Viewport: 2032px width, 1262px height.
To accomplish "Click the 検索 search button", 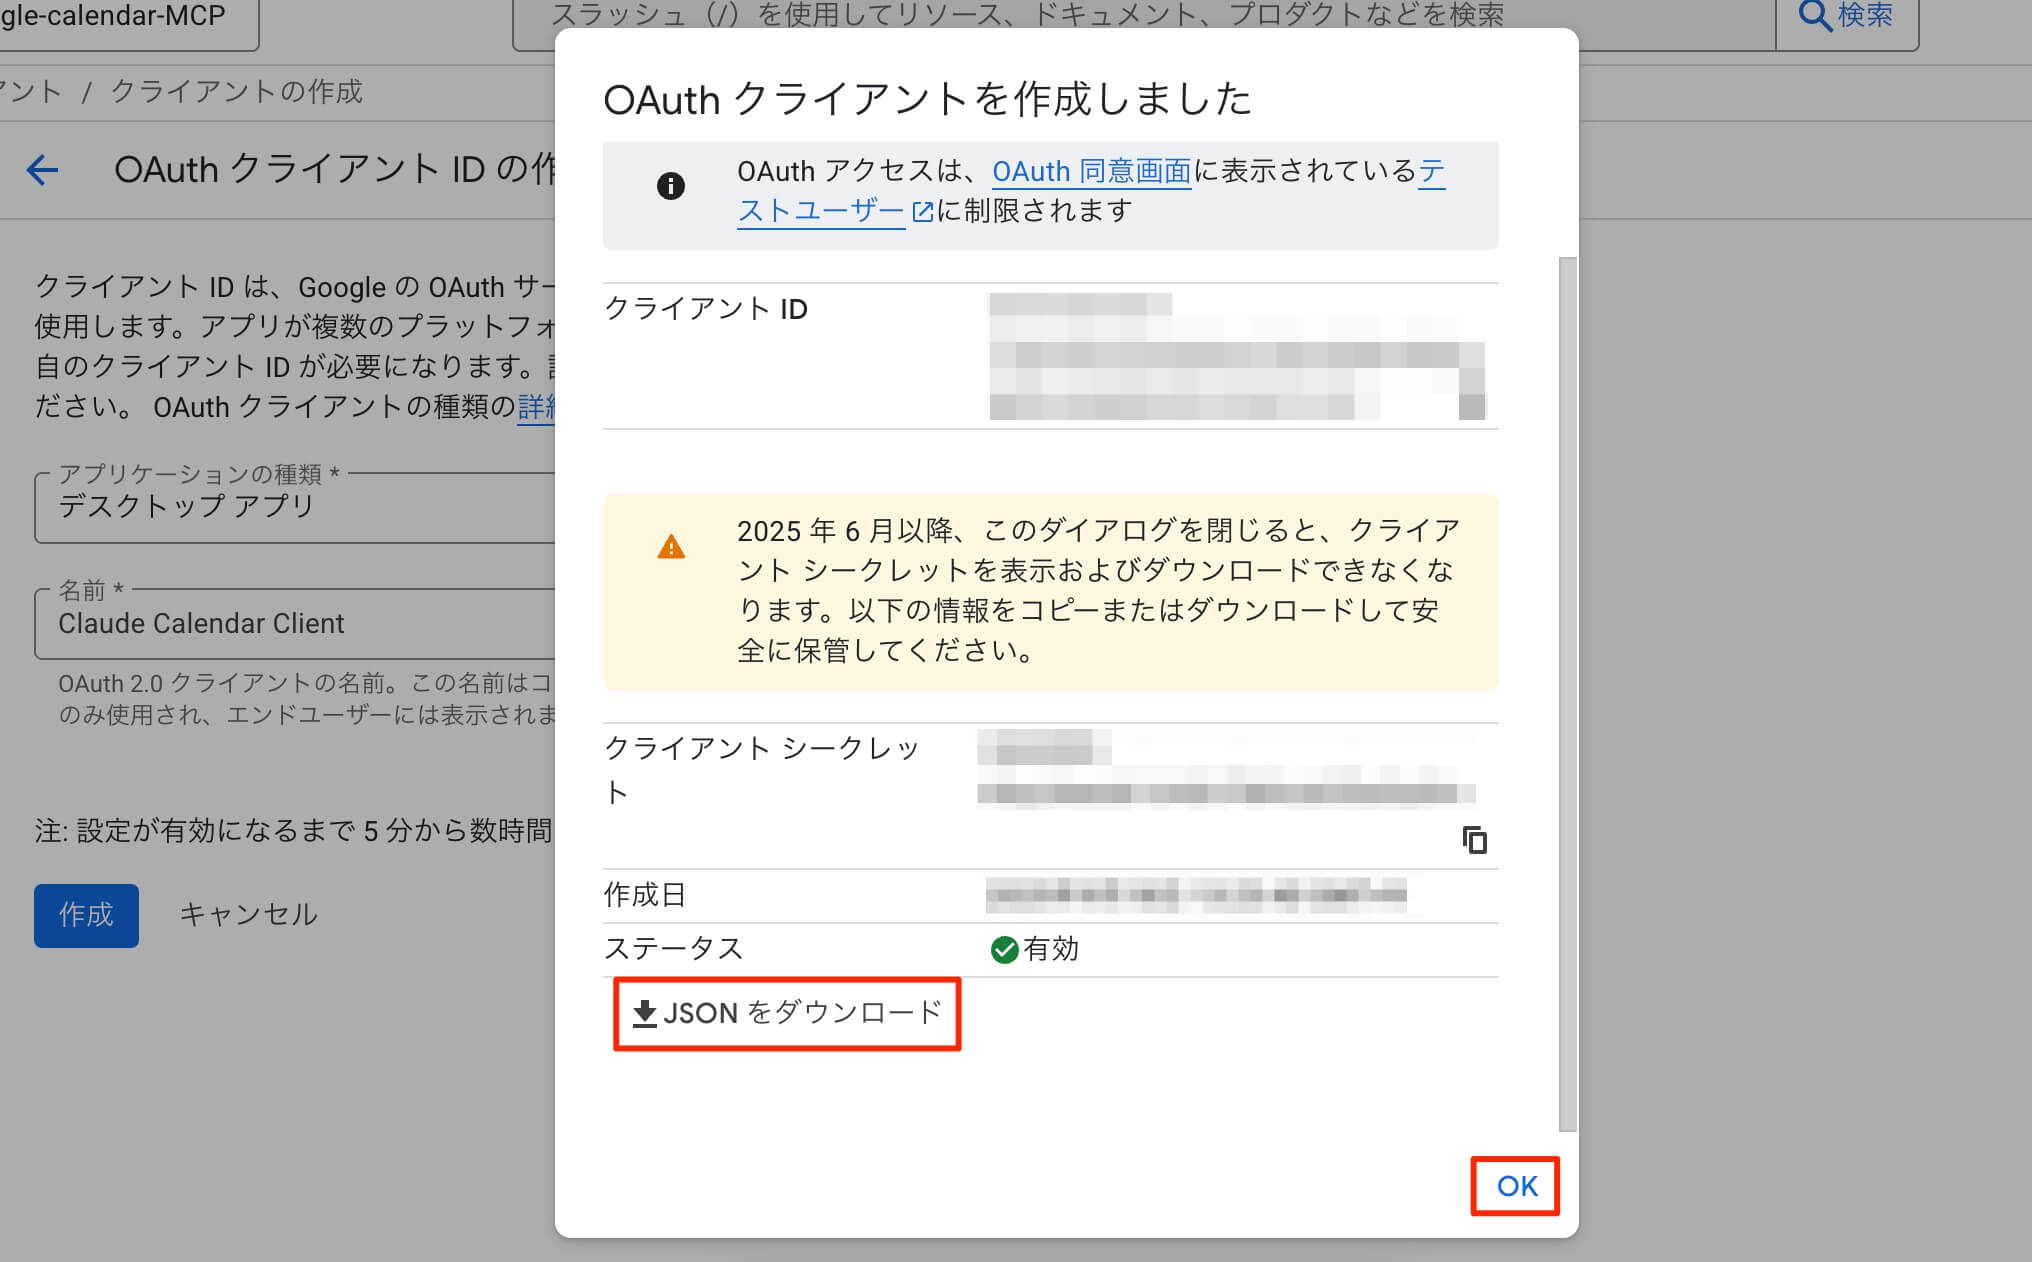I will point(1846,16).
